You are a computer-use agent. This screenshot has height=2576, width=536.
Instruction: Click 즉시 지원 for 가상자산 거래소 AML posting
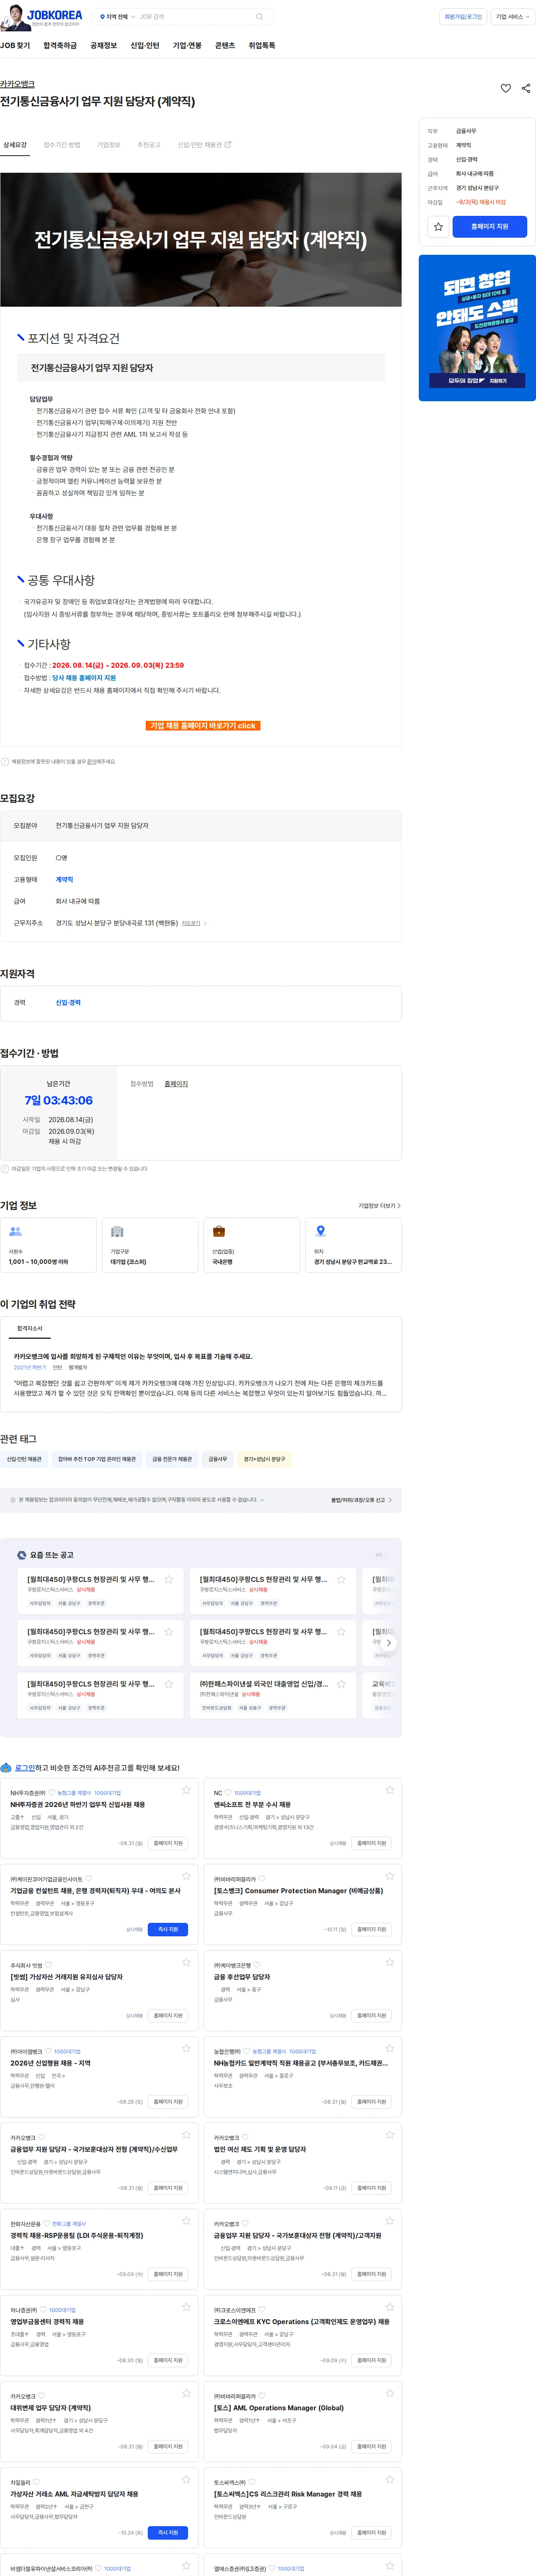pos(168,2533)
